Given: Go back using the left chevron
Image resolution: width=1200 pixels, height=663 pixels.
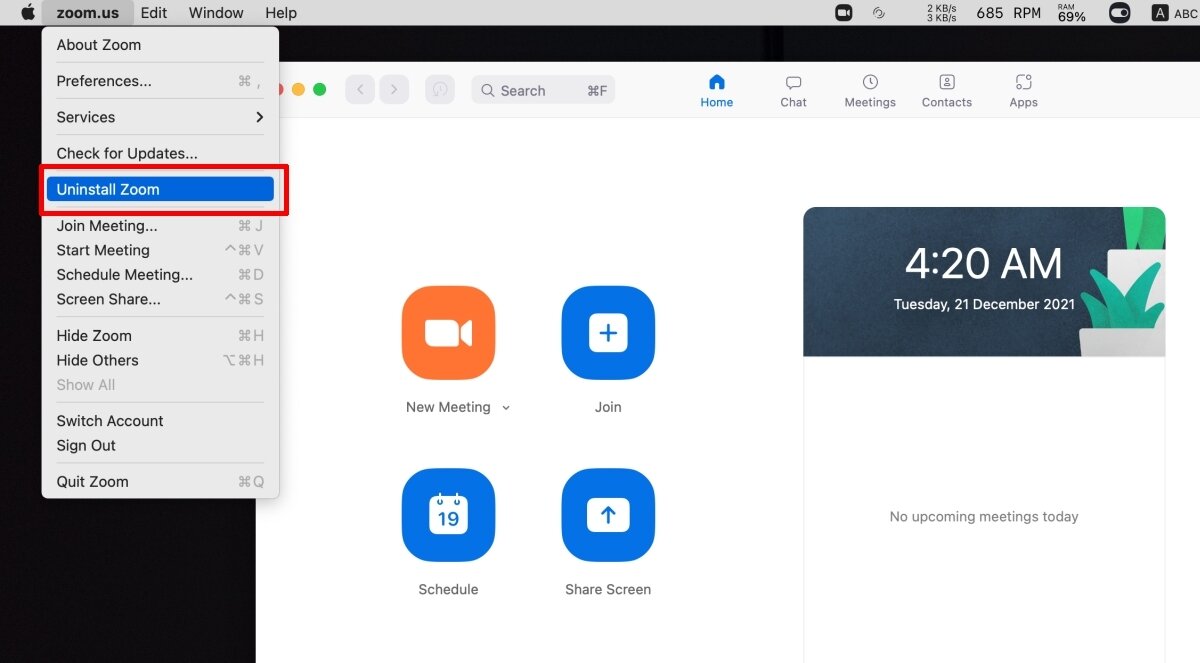Looking at the screenshot, I should [x=360, y=90].
